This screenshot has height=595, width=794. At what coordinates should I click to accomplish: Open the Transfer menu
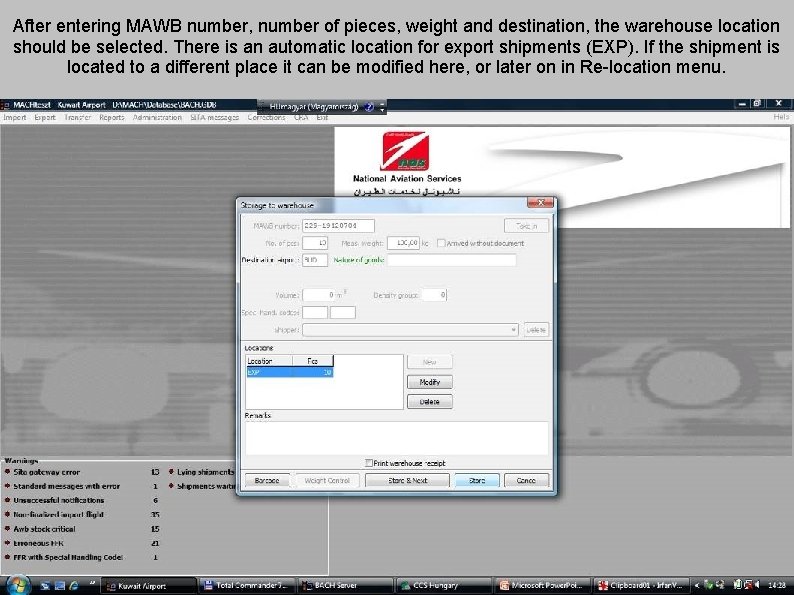pos(77,117)
